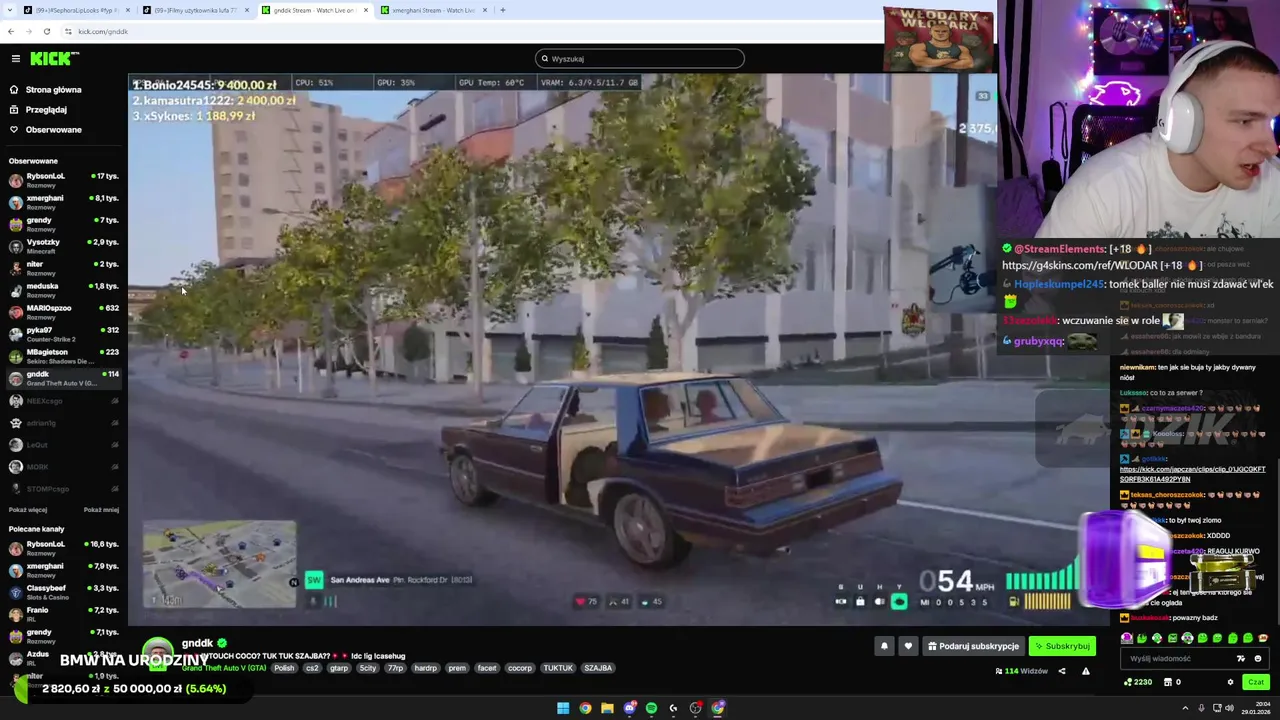Show hidden system tray icons
This screenshot has height=720, width=1280.
(1185, 708)
